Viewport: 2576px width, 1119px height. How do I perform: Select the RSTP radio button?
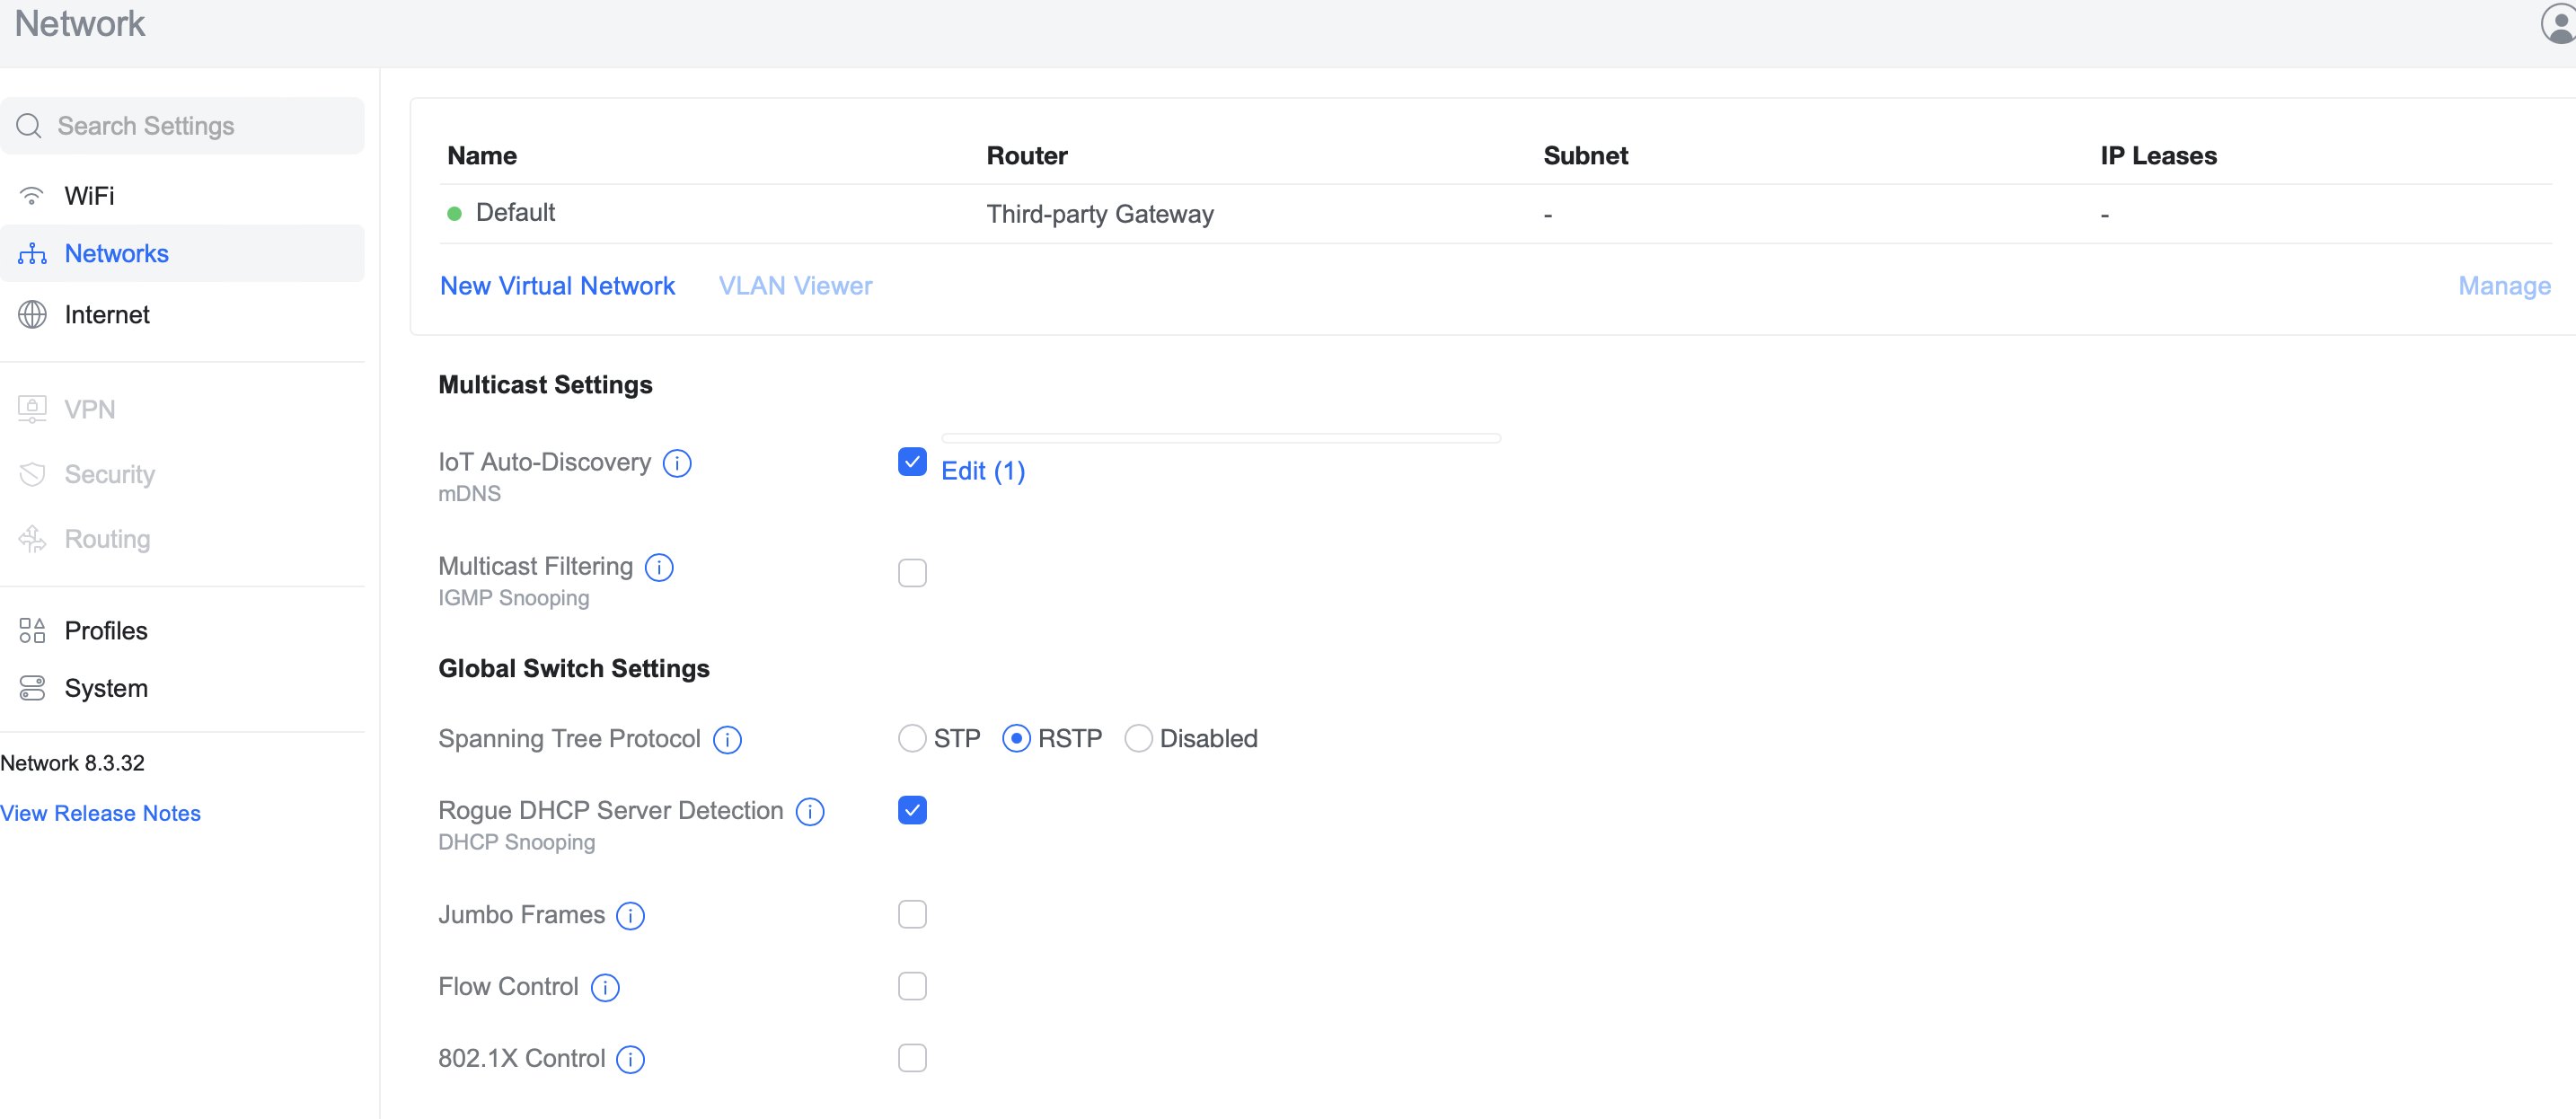click(1016, 739)
